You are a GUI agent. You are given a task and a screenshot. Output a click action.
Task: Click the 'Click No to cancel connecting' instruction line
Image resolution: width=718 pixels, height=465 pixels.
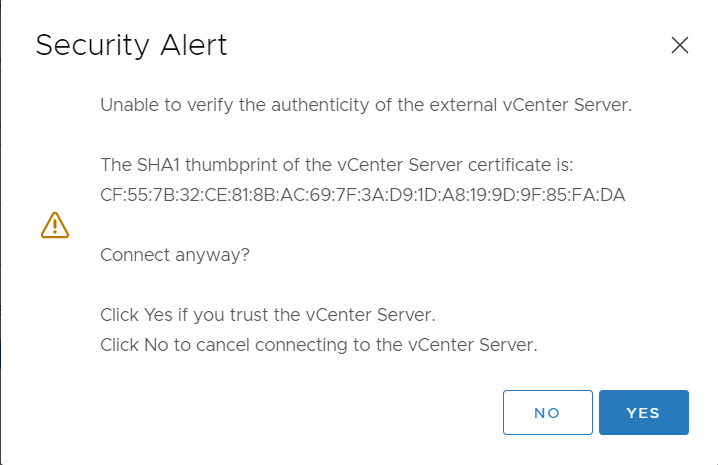point(319,345)
